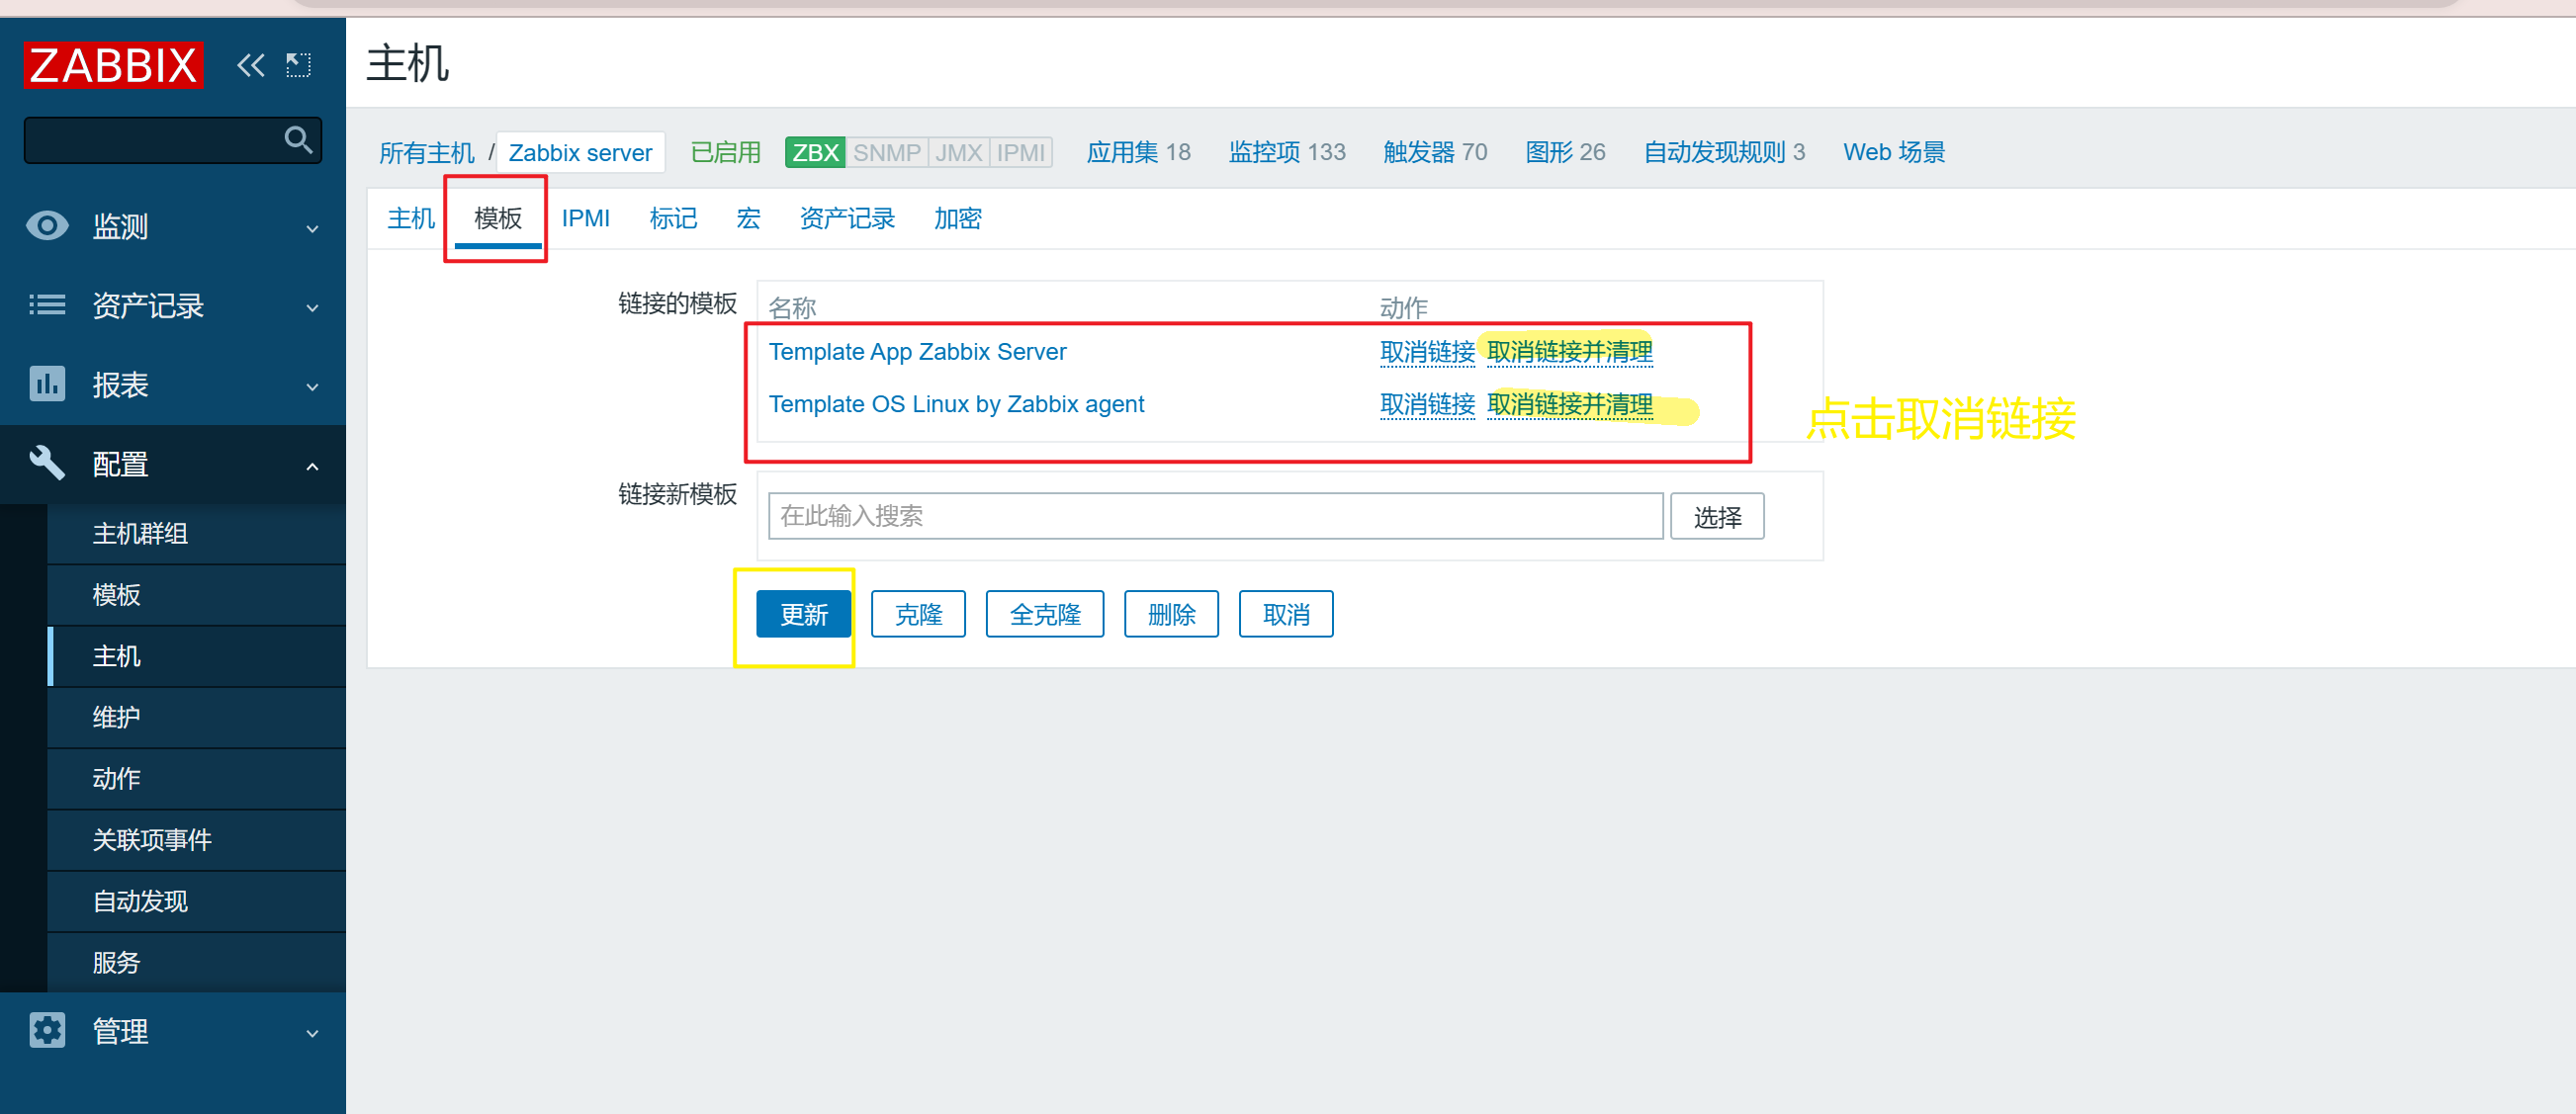Select 主机 in the sidebar submenu
This screenshot has height=1114, width=2576.
(197, 656)
